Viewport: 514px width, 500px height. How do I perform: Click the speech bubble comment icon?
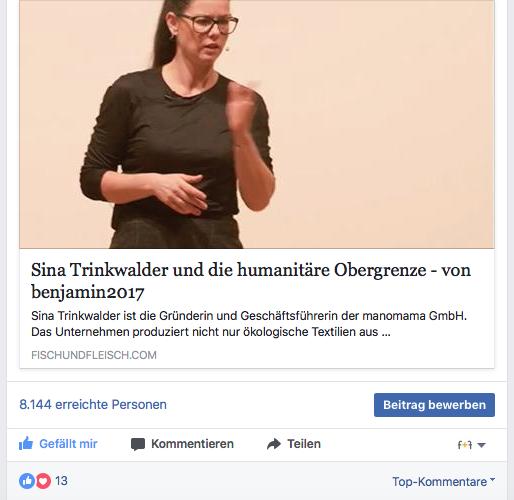tap(138, 444)
